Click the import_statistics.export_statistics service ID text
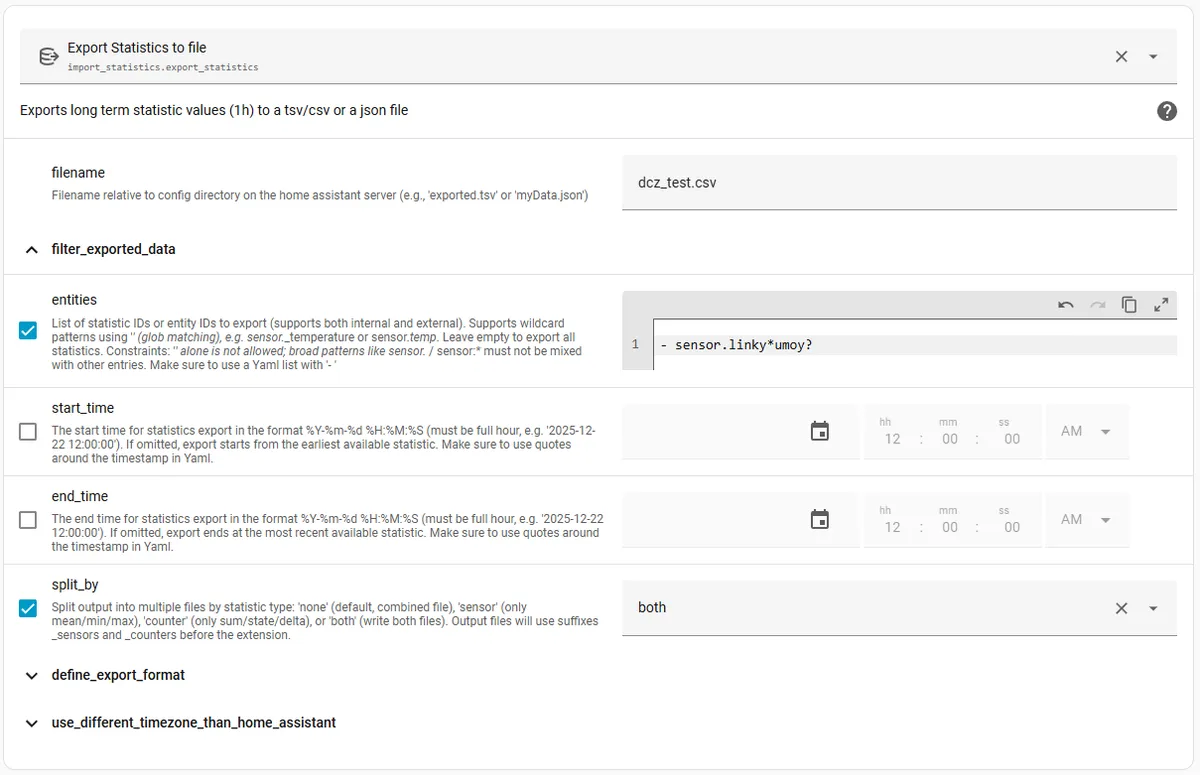This screenshot has height=775, width=1200. (163, 67)
